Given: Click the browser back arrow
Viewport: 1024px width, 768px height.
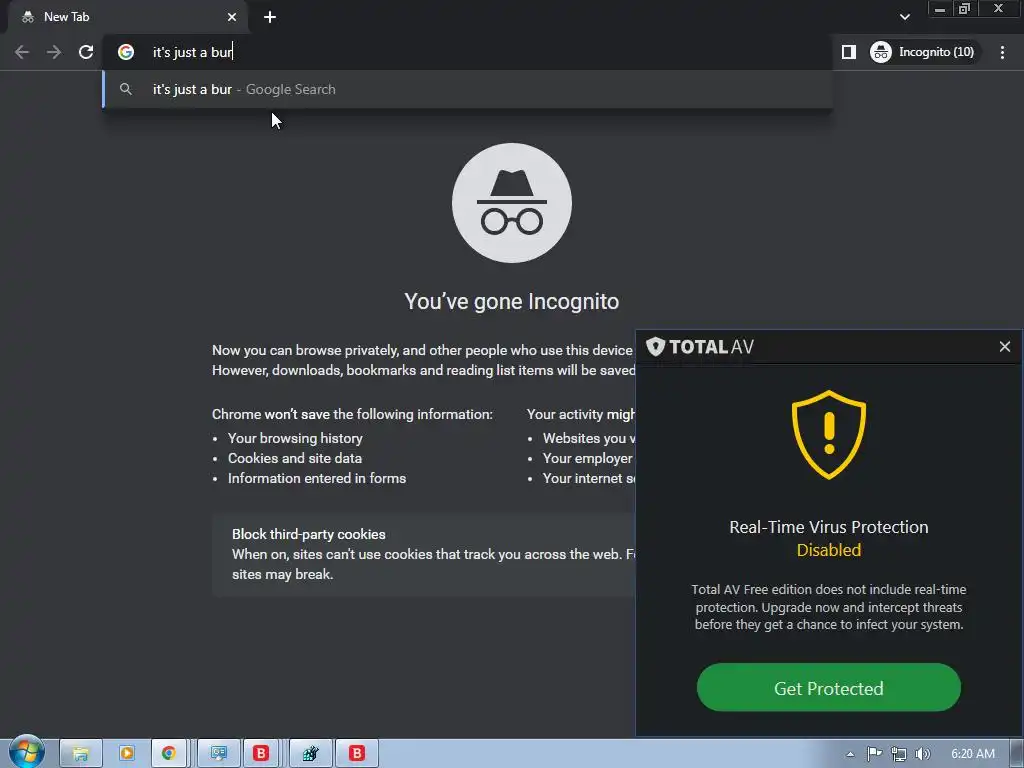Looking at the screenshot, I should point(22,52).
